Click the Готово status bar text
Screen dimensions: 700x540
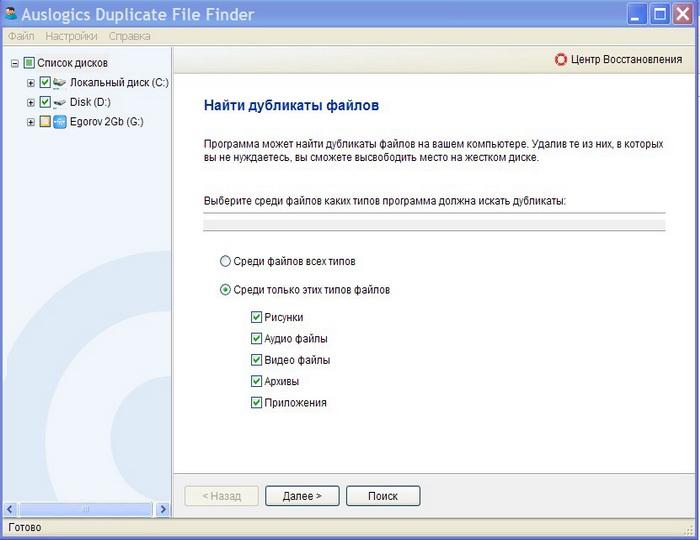pos(25,528)
